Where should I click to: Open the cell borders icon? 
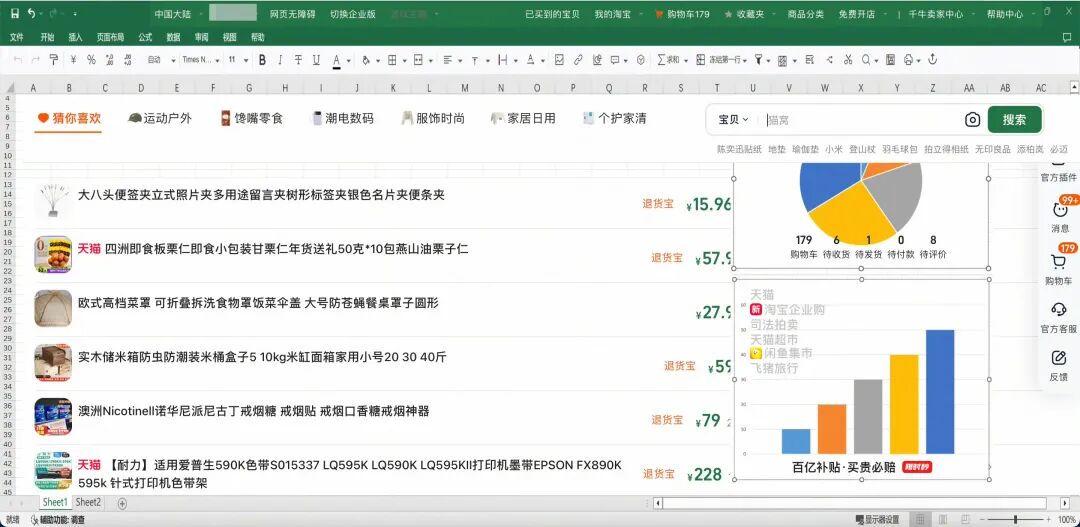392,60
